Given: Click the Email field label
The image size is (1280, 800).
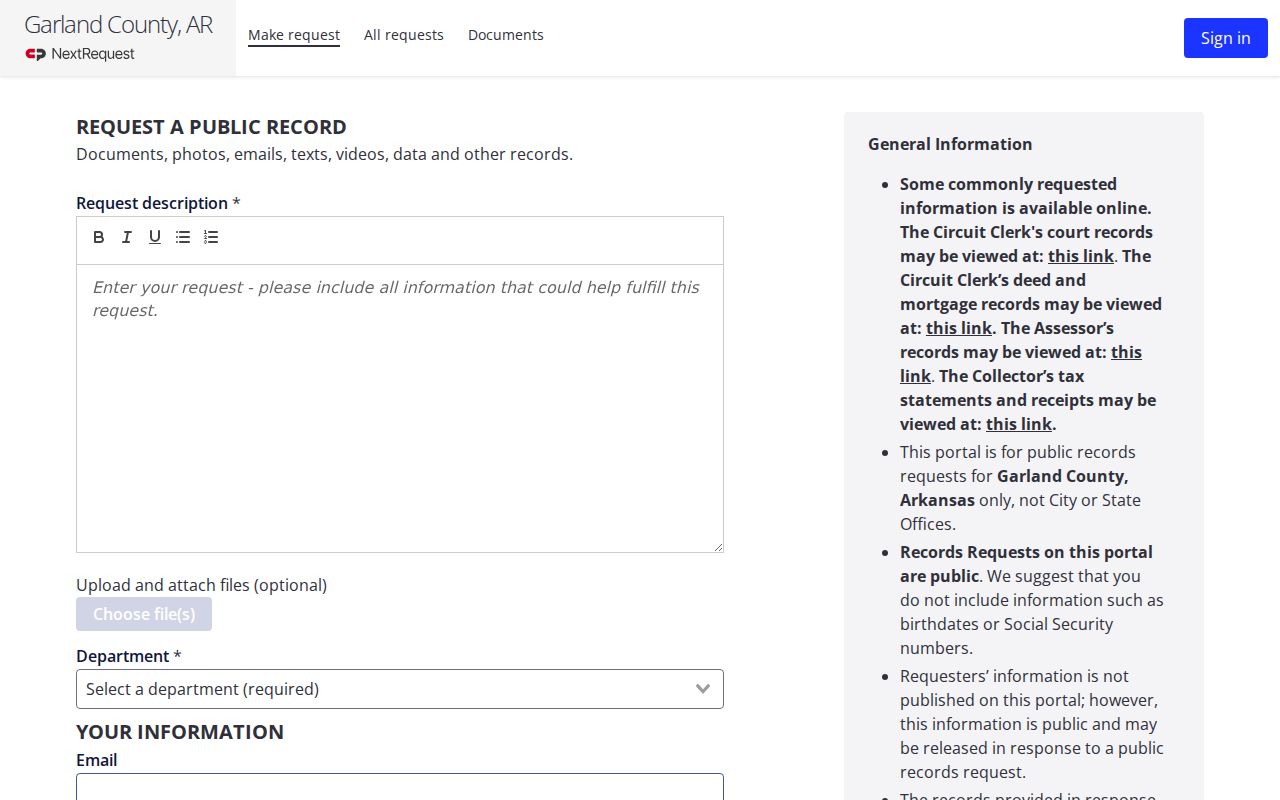Looking at the screenshot, I should [x=97, y=760].
